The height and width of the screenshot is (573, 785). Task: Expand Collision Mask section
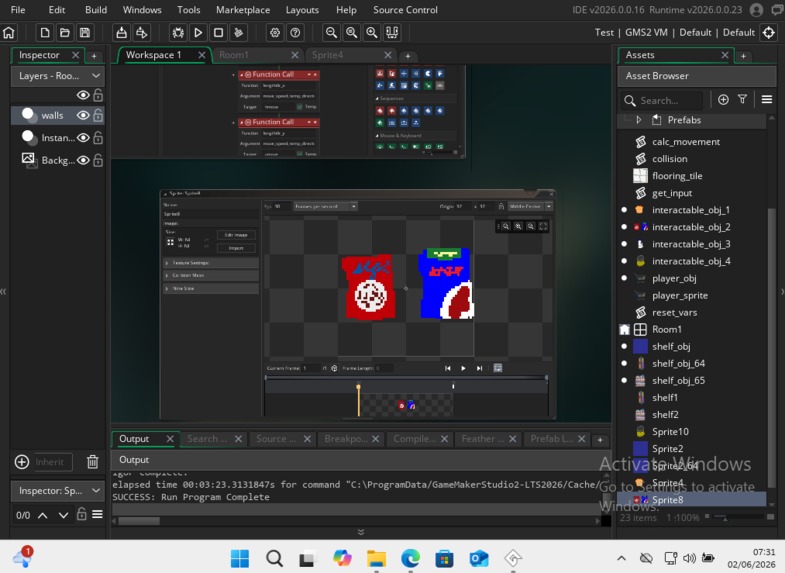pos(211,275)
